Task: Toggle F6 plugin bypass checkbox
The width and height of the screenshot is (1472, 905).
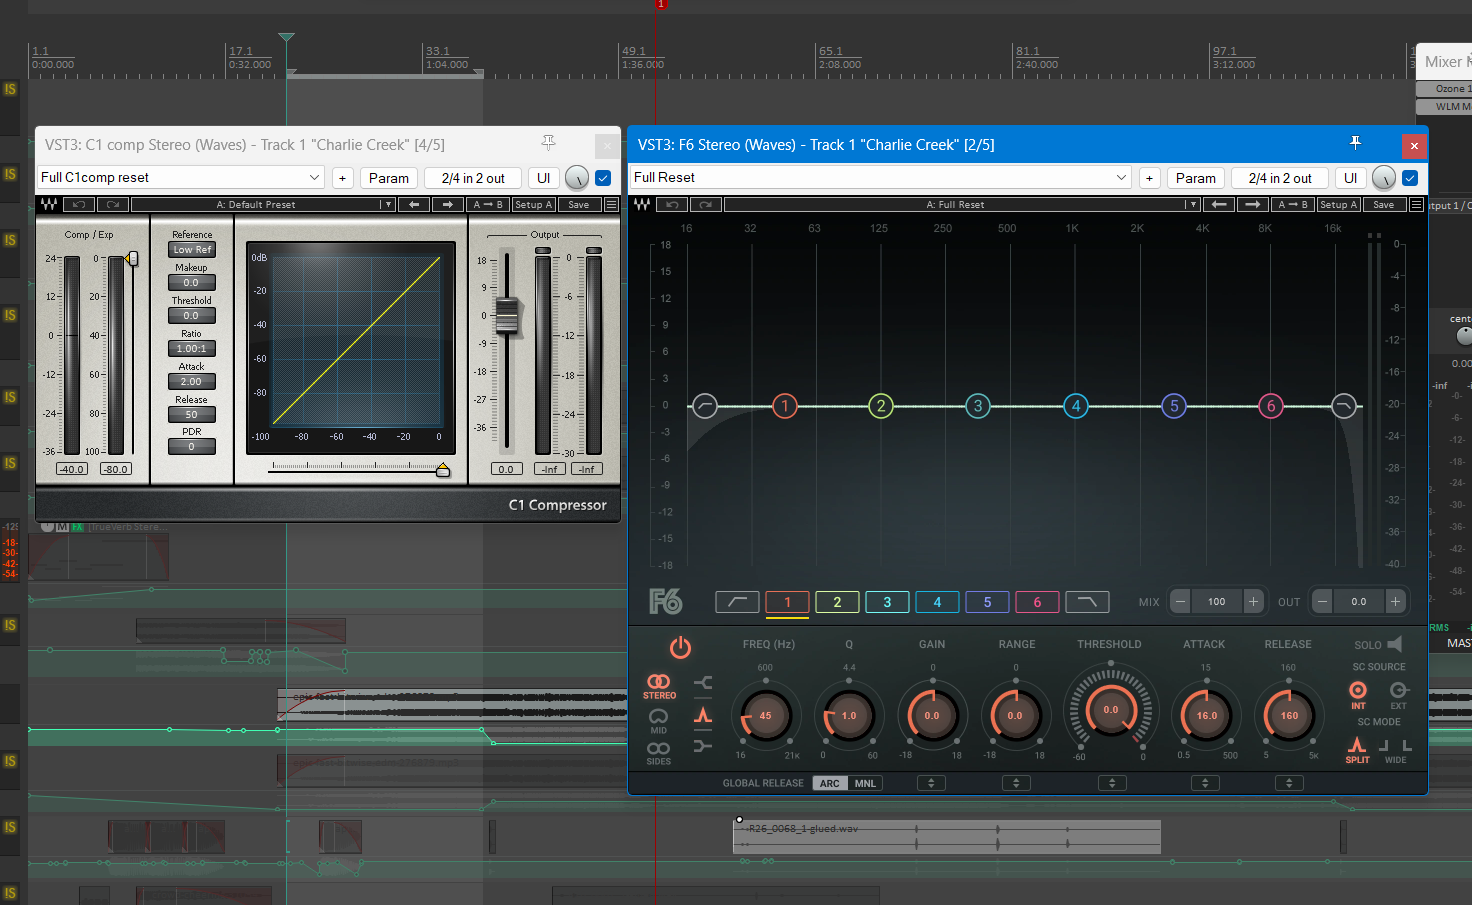Action: (1410, 178)
